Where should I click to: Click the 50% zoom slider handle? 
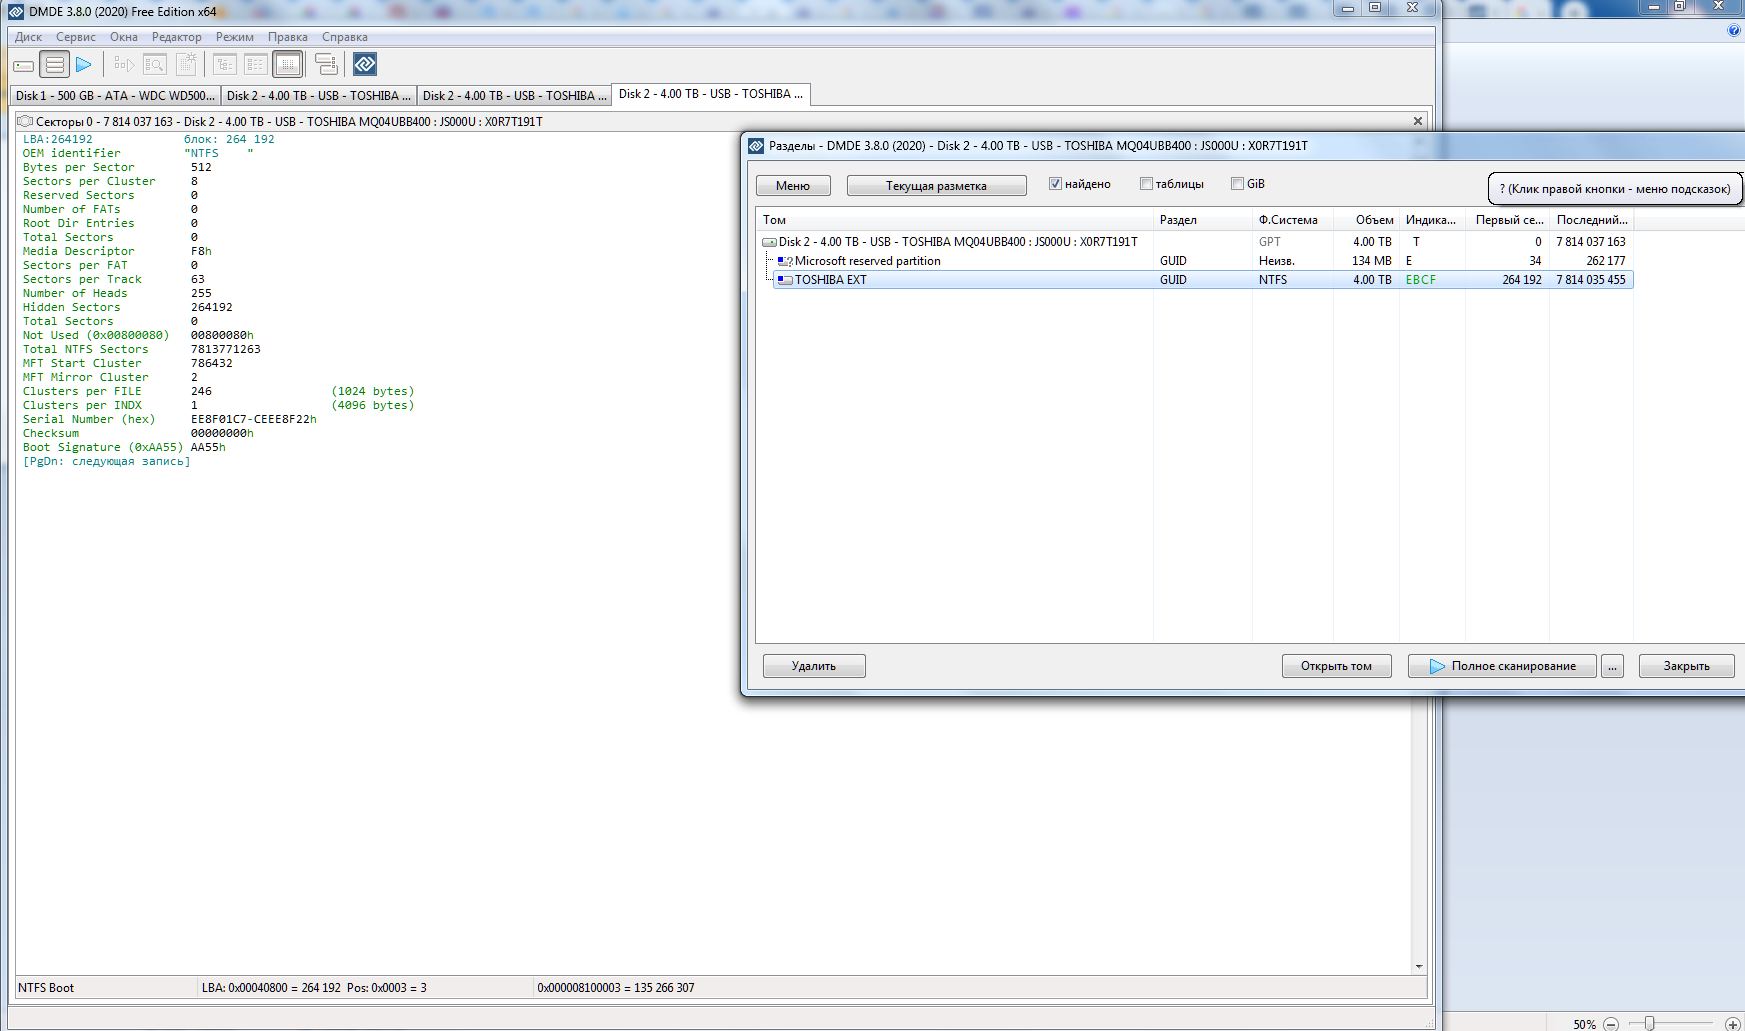tap(1650, 1023)
